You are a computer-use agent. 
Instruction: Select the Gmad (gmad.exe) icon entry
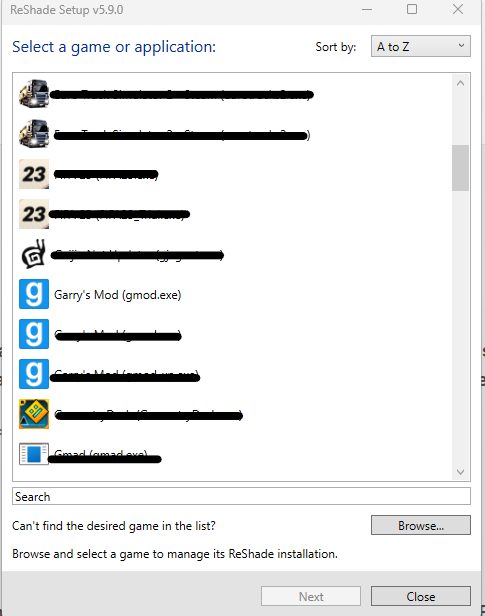[34, 454]
